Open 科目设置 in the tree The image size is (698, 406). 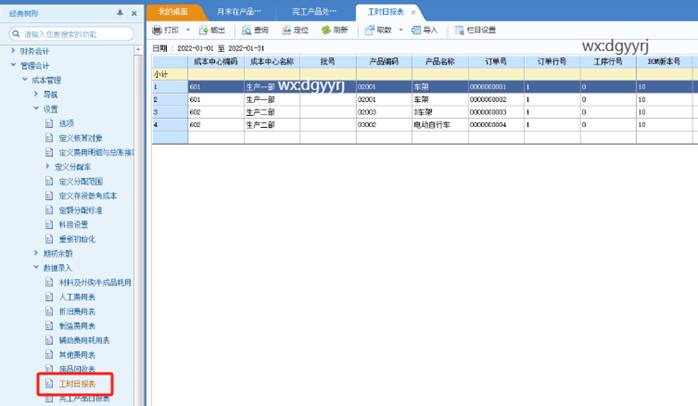point(73,224)
